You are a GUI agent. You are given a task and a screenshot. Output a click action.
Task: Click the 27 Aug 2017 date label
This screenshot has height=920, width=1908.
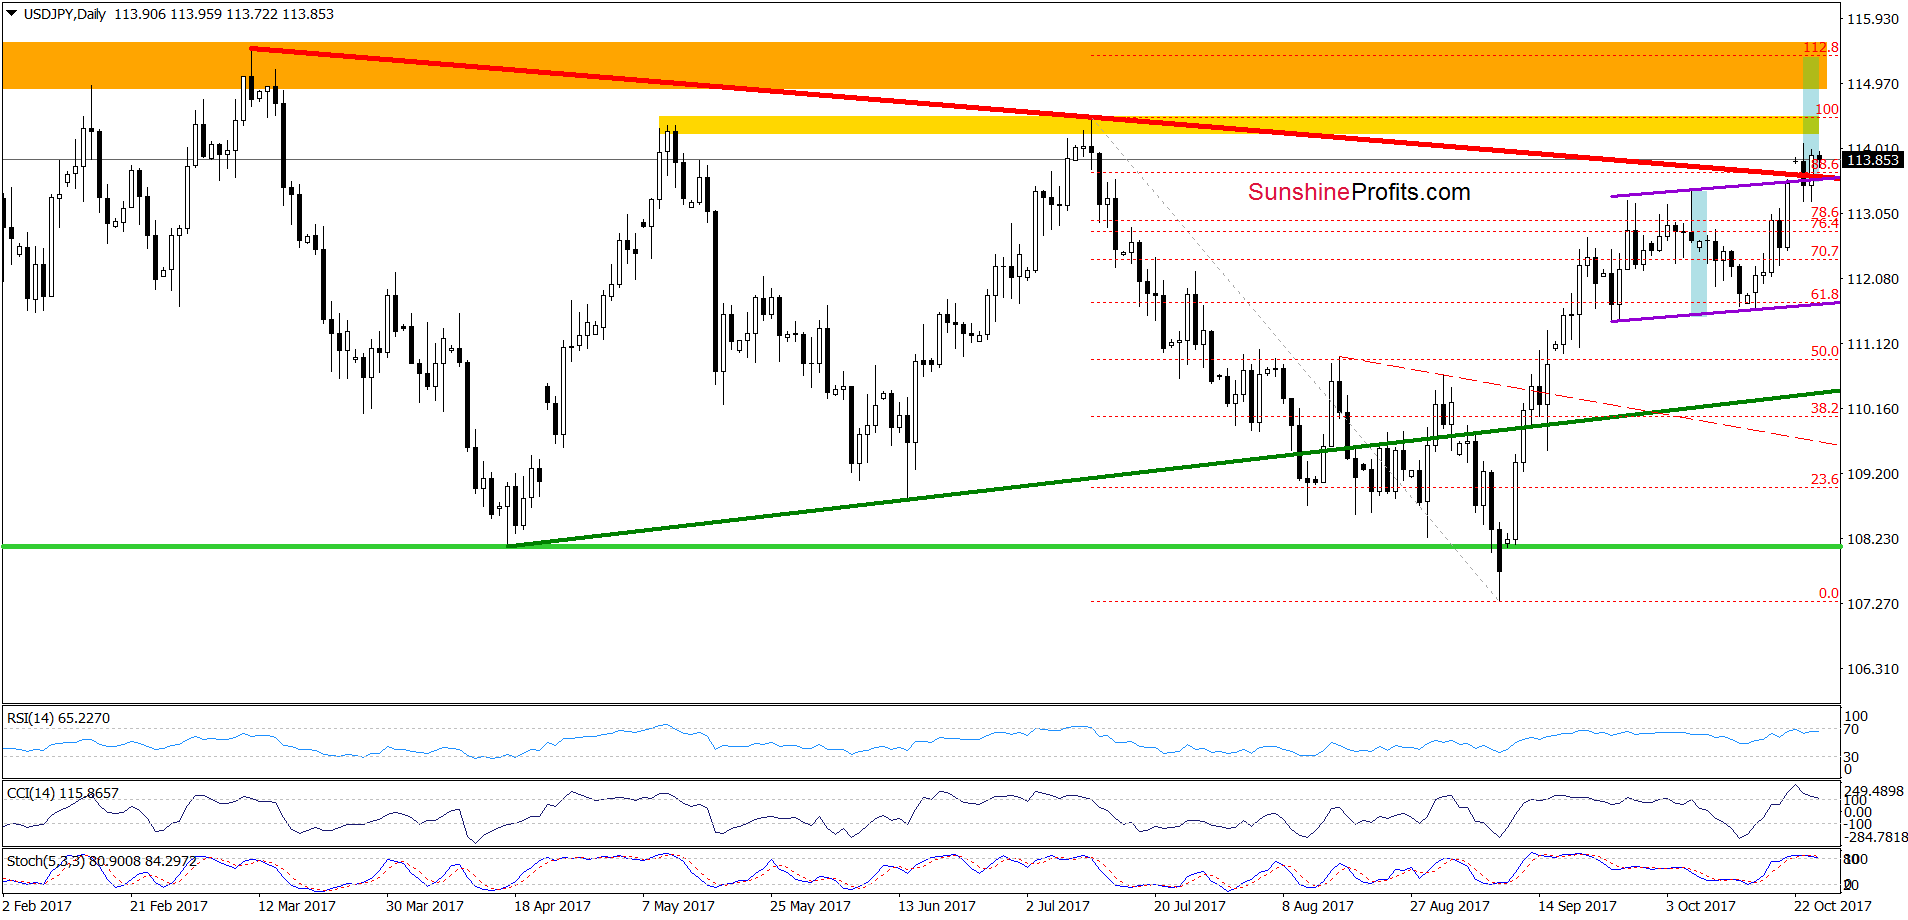(1450, 906)
